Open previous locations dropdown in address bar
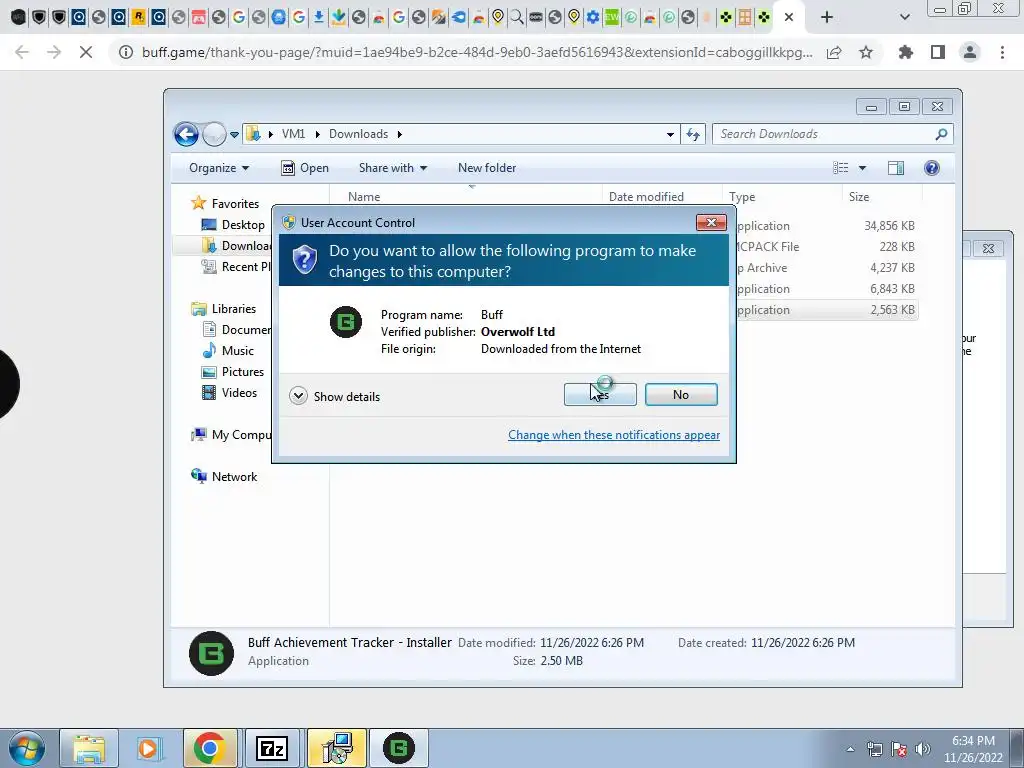 coord(670,135)
